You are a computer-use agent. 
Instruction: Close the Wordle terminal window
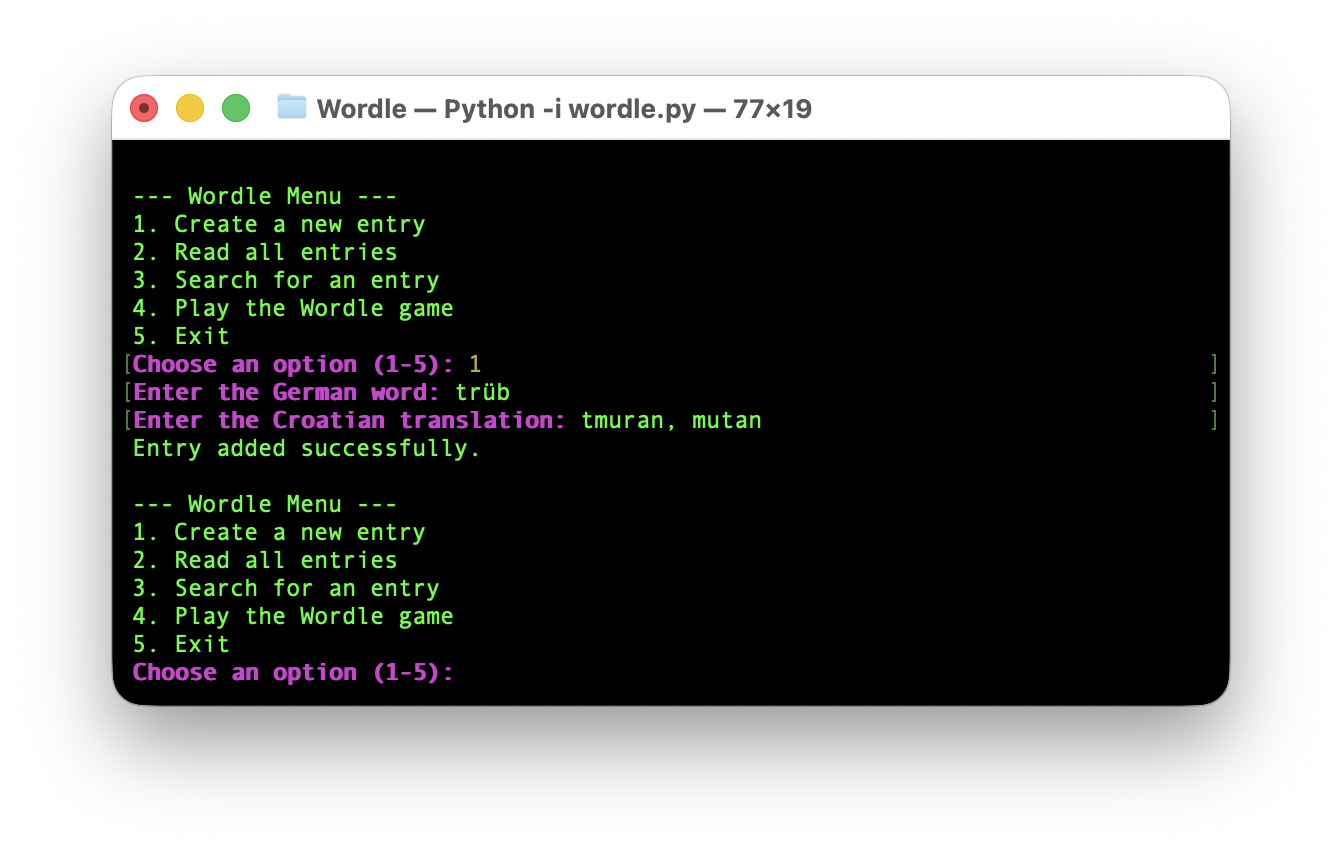coord(144,108)
